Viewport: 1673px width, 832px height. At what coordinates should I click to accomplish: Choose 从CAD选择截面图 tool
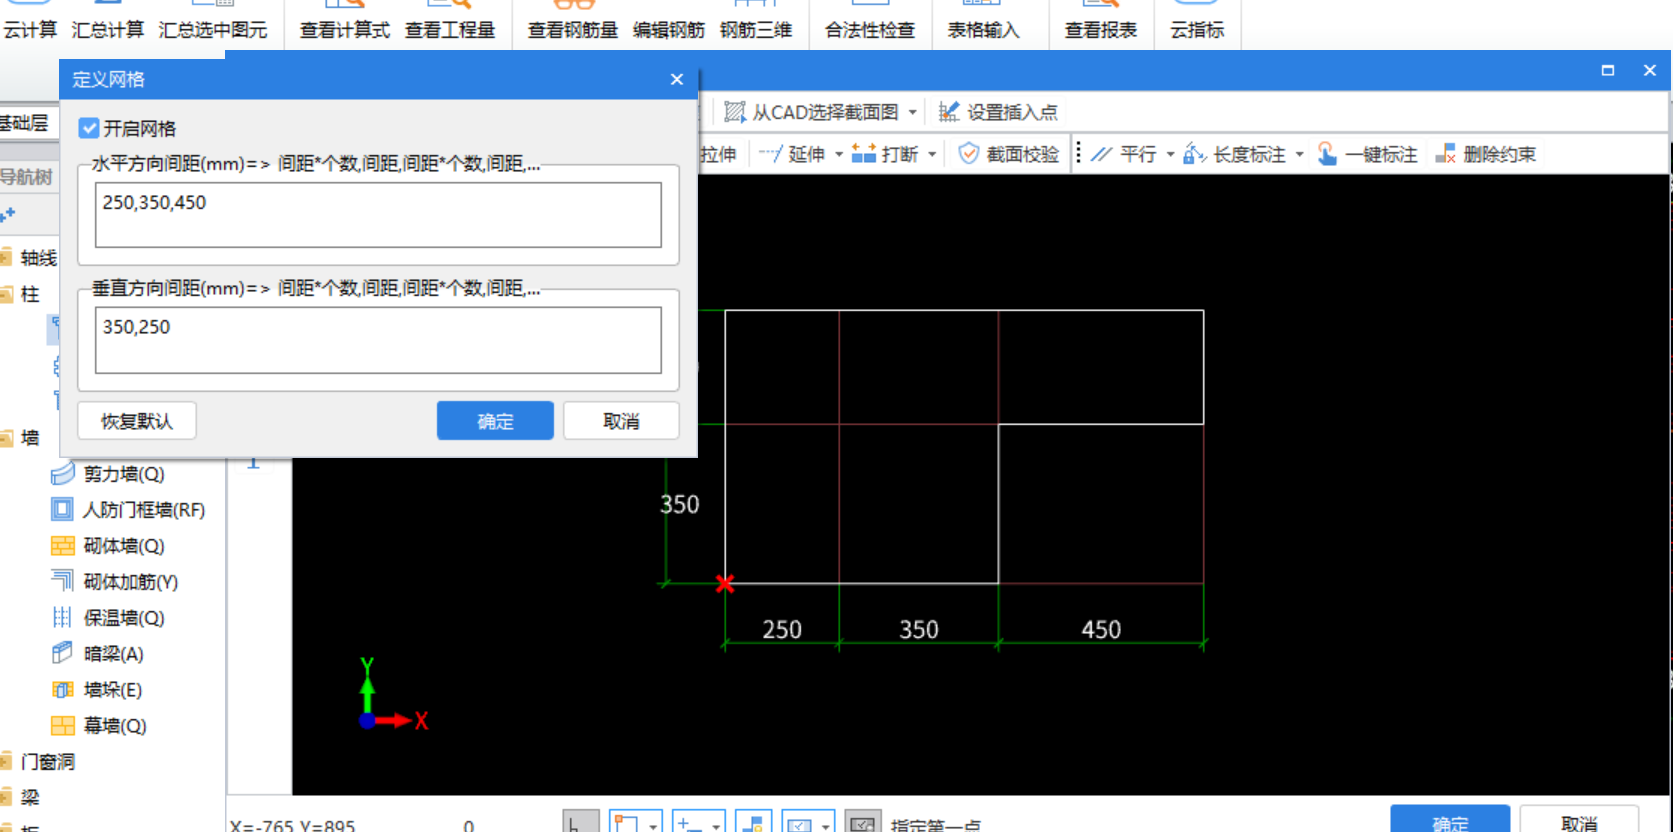coord(811,112)
